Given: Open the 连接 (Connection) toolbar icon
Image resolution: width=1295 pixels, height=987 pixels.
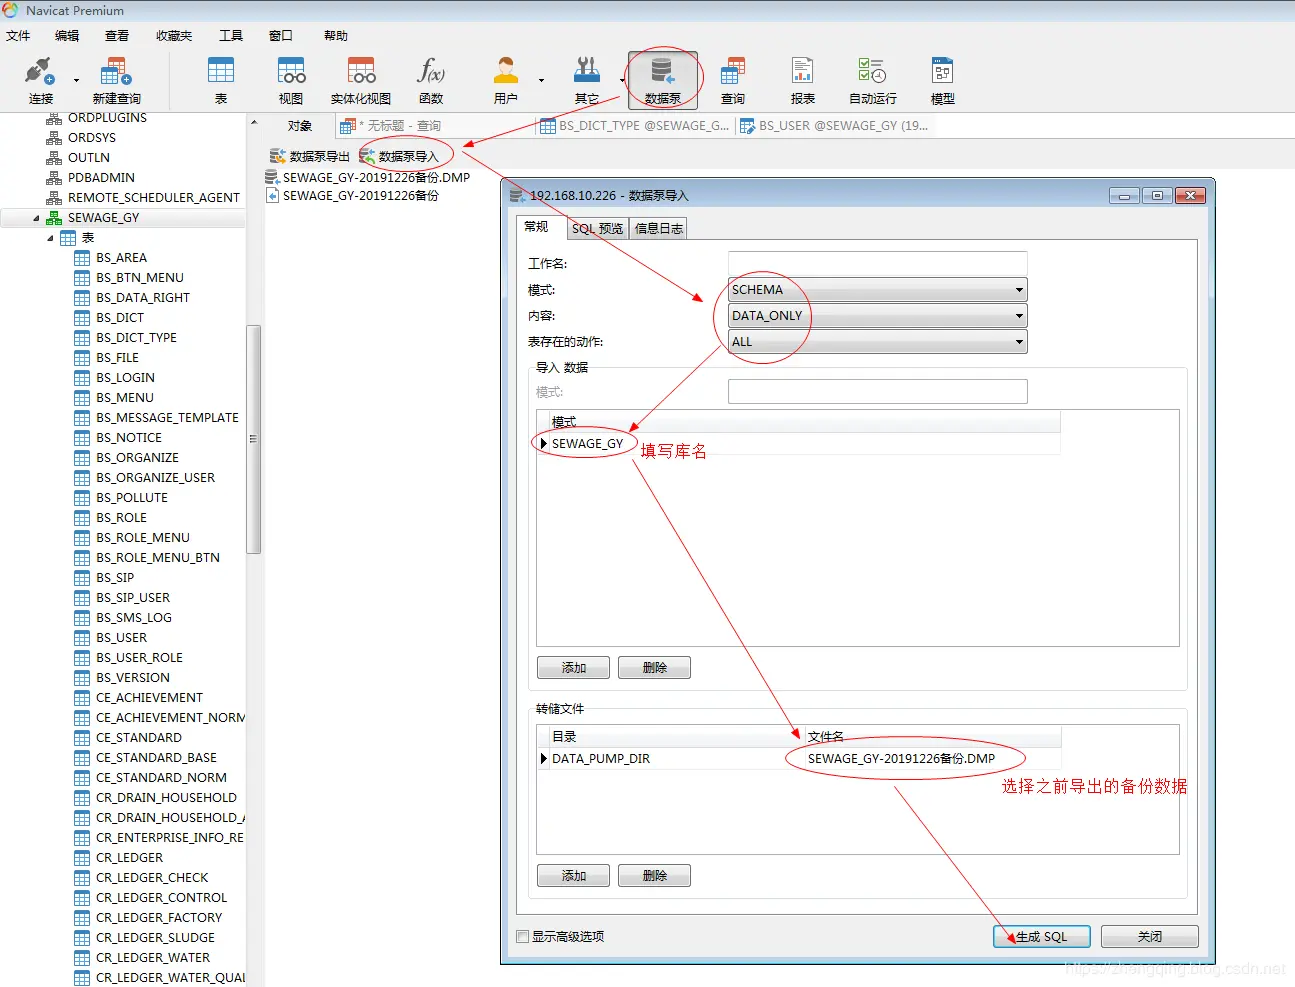Looking at the screenshot, I should [40, 72].
